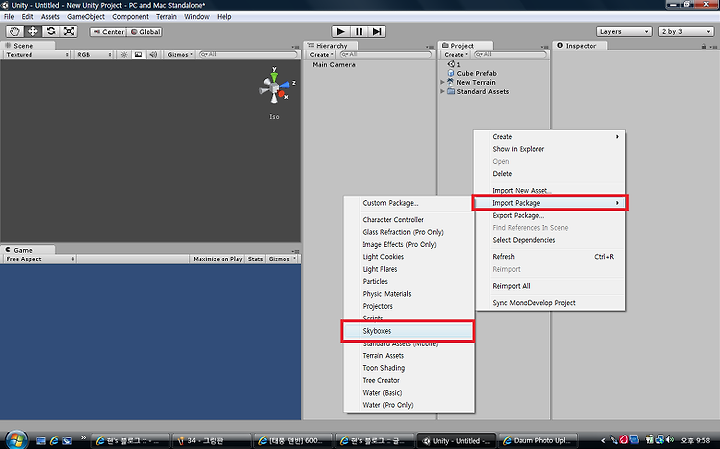
Task: Click the Project search field
Action: point(510,54)
